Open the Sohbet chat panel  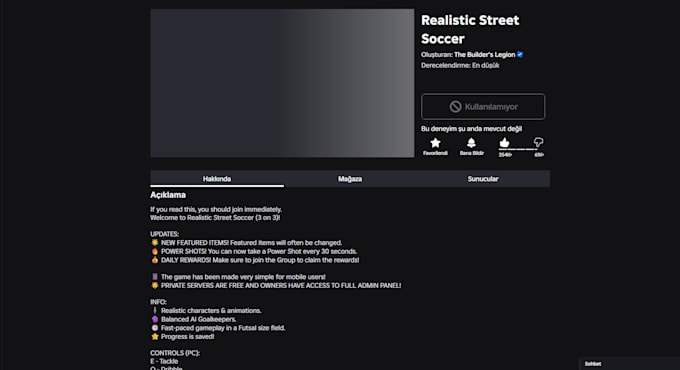pyautogui.click(x=629, y=363)
